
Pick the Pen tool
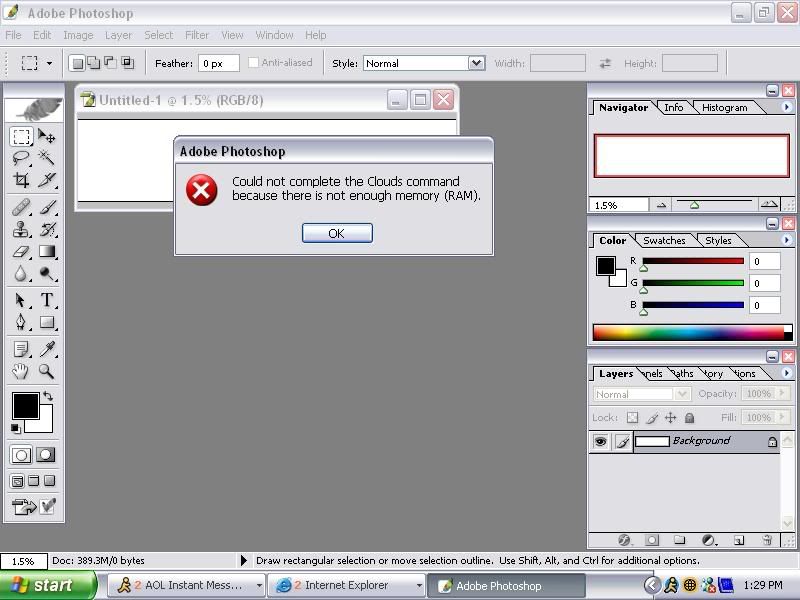(21, 322)
